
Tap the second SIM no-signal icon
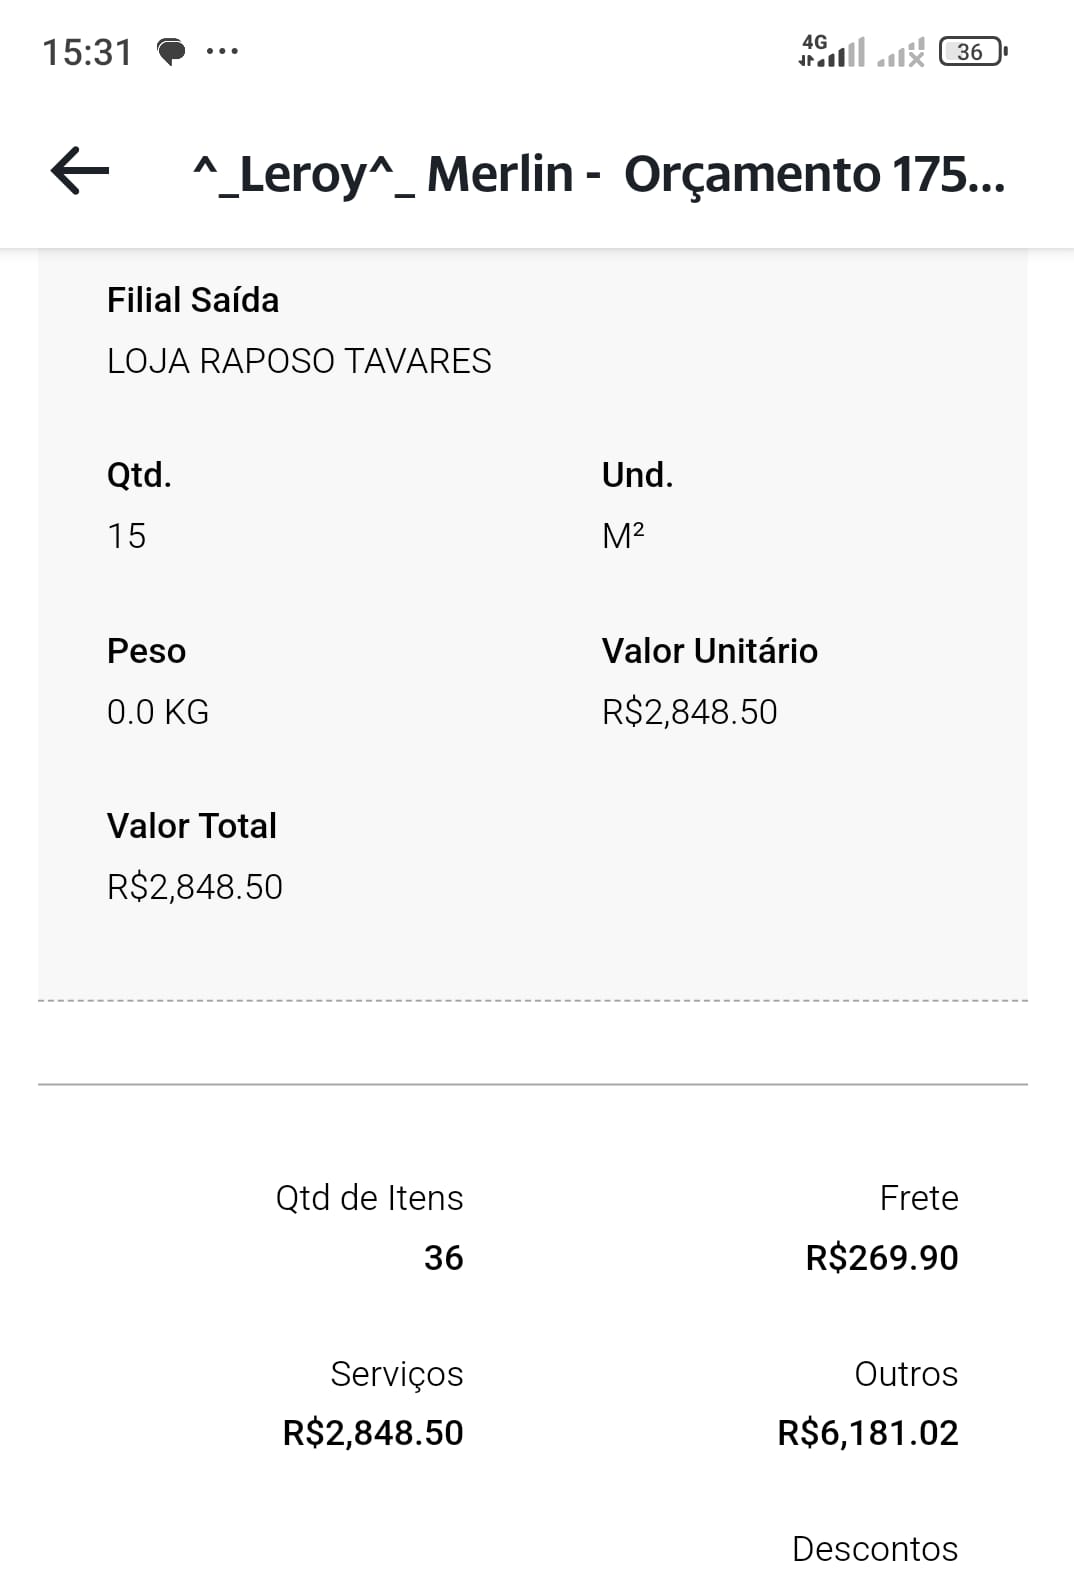click(901, 53)
